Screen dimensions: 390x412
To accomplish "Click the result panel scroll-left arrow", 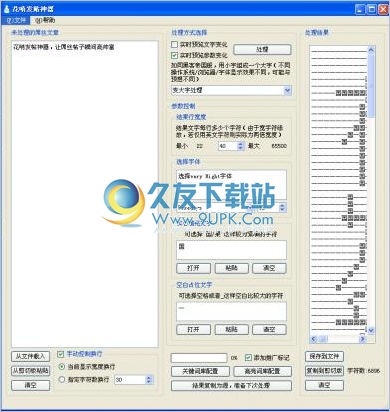I will pos(313,339).
